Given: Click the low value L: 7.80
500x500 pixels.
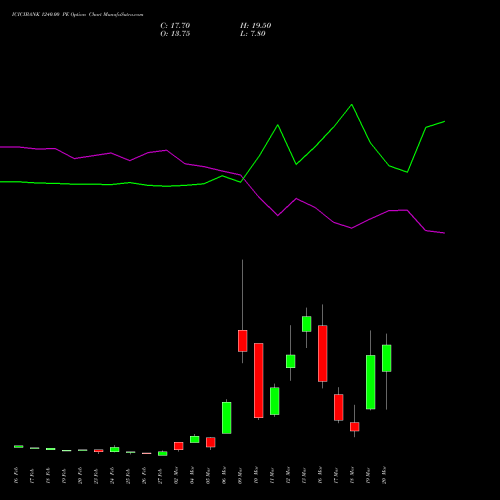Looking at the screenshot, I should (253, 34).
